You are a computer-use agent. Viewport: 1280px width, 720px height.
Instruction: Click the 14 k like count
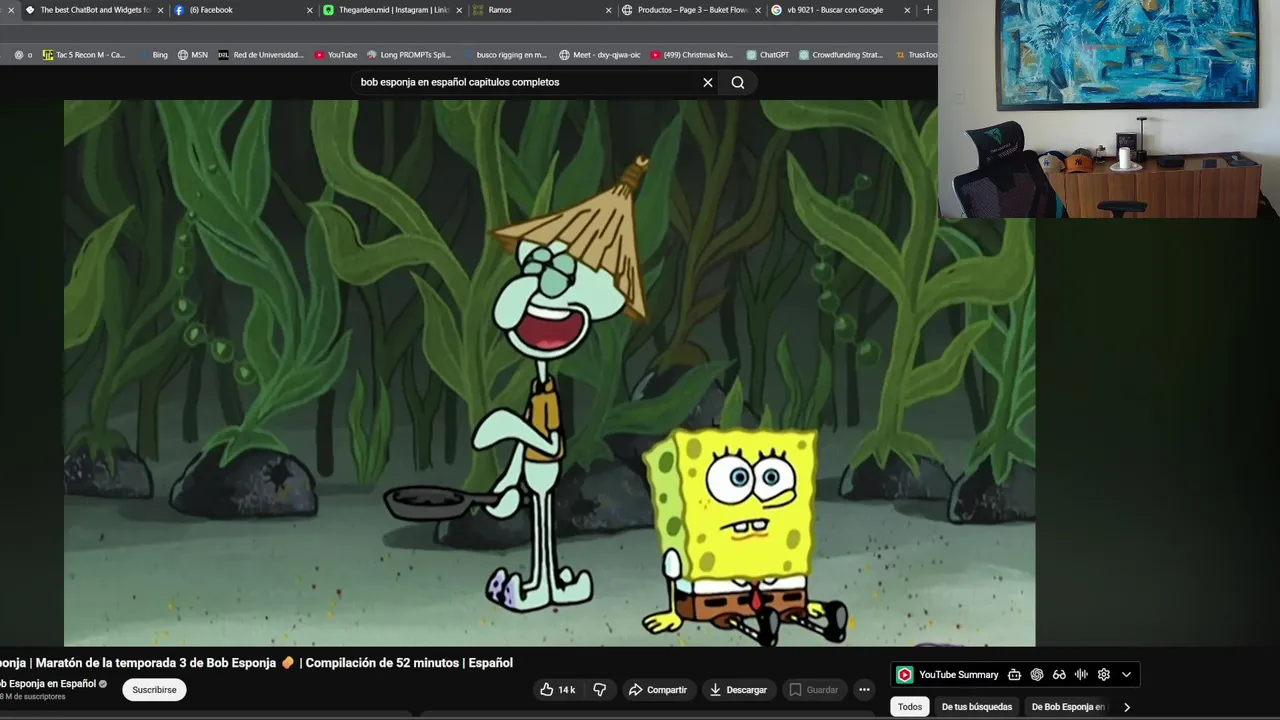tap(567, 690)
